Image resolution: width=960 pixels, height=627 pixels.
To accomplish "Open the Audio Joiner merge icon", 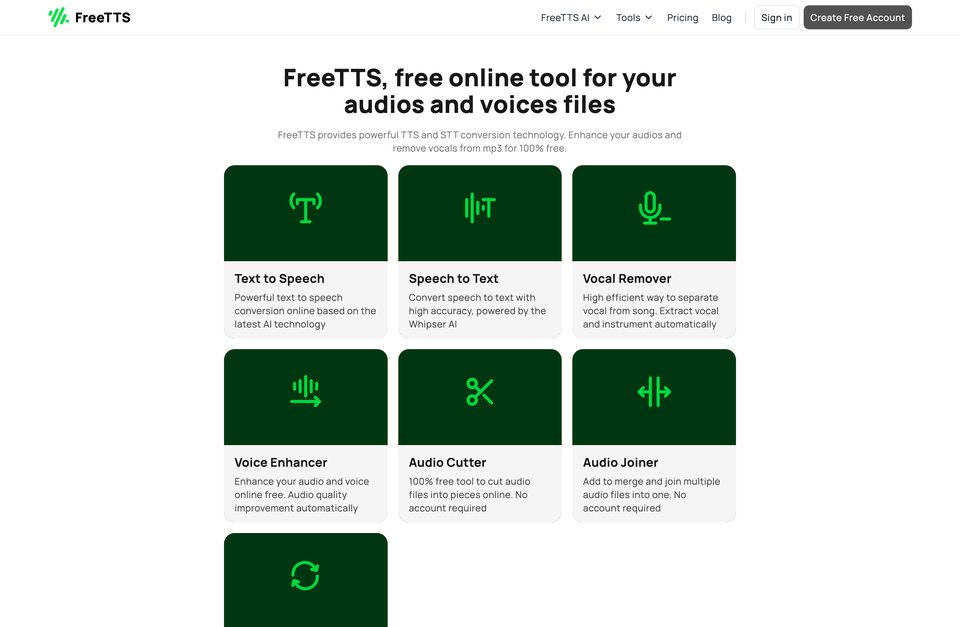I will point(654,392).
